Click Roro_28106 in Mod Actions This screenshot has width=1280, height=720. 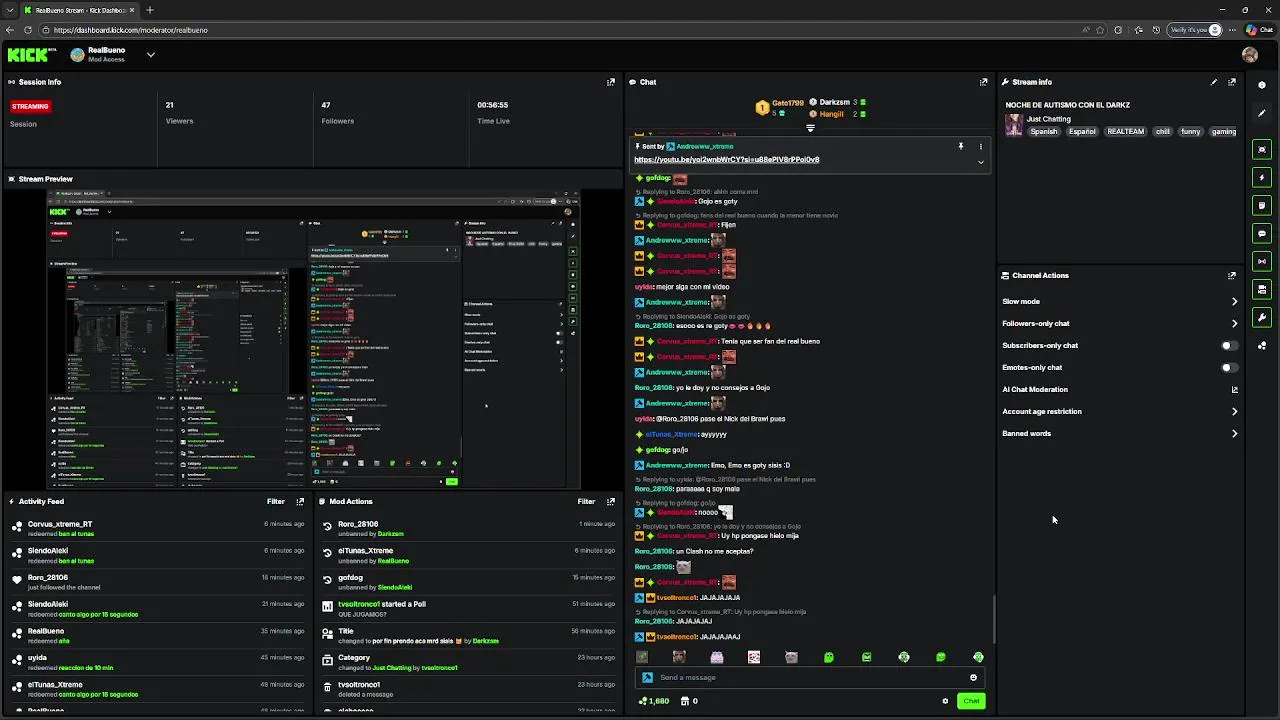pyautogui.click(x=358, y=524)
